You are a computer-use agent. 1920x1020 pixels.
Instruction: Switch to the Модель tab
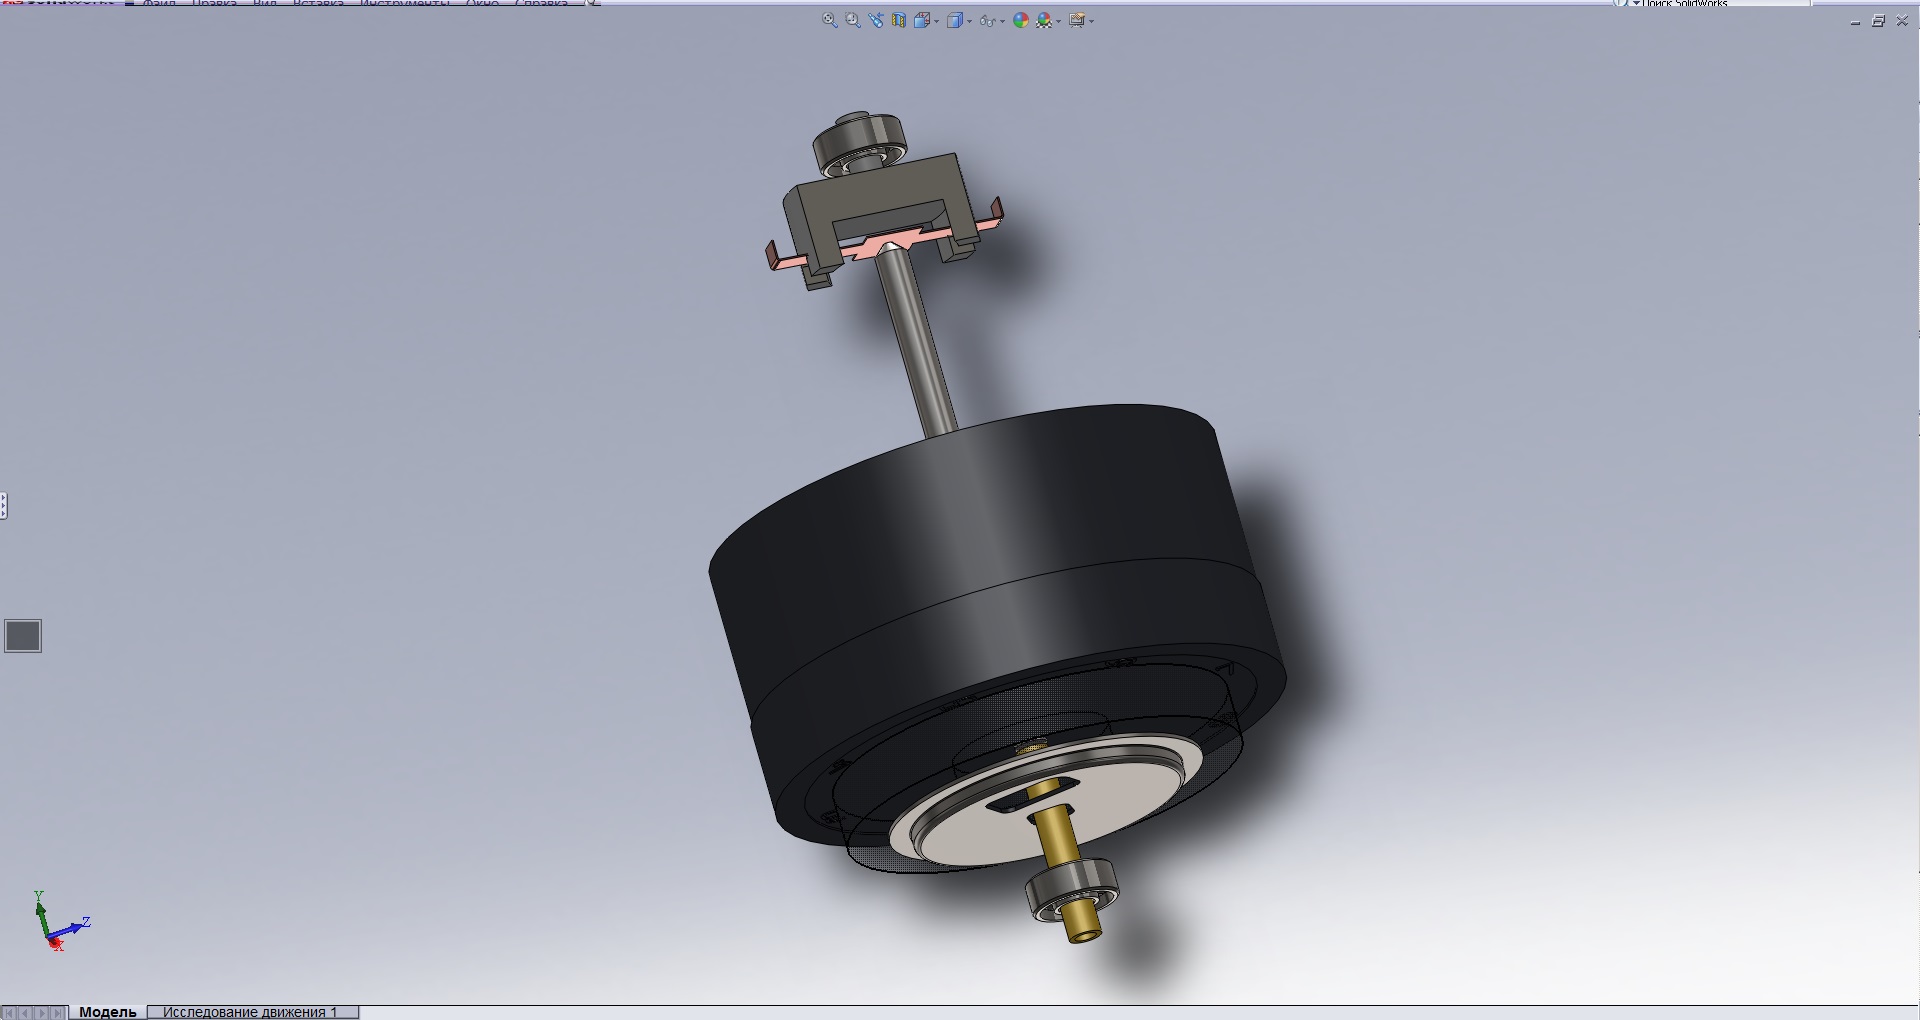pos(108,1012)
